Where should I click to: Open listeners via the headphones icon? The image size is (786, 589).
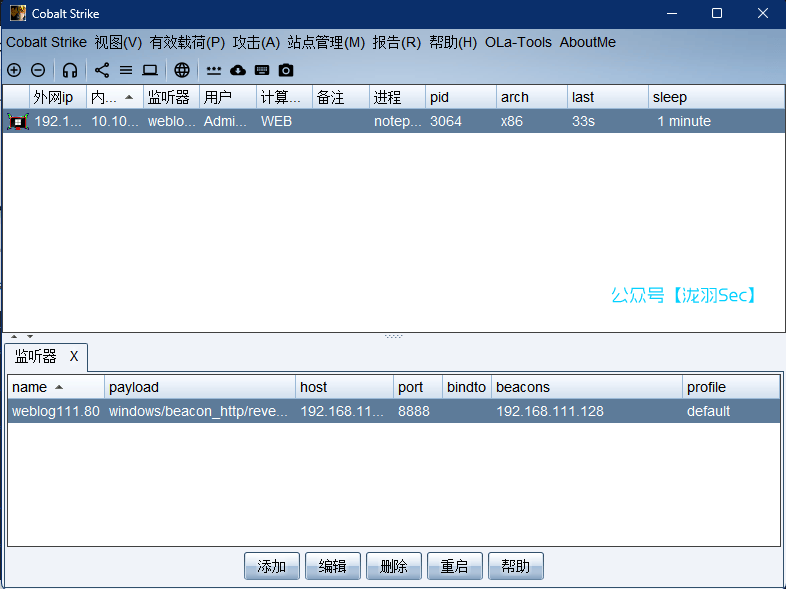[70, 70]
